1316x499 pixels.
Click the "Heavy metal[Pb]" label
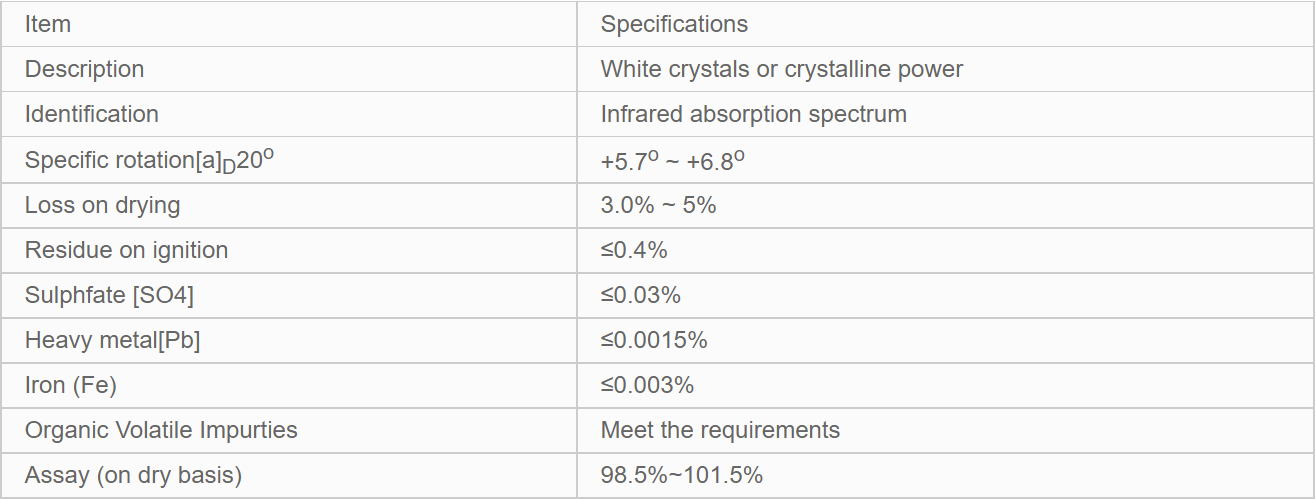pos(112,340)
